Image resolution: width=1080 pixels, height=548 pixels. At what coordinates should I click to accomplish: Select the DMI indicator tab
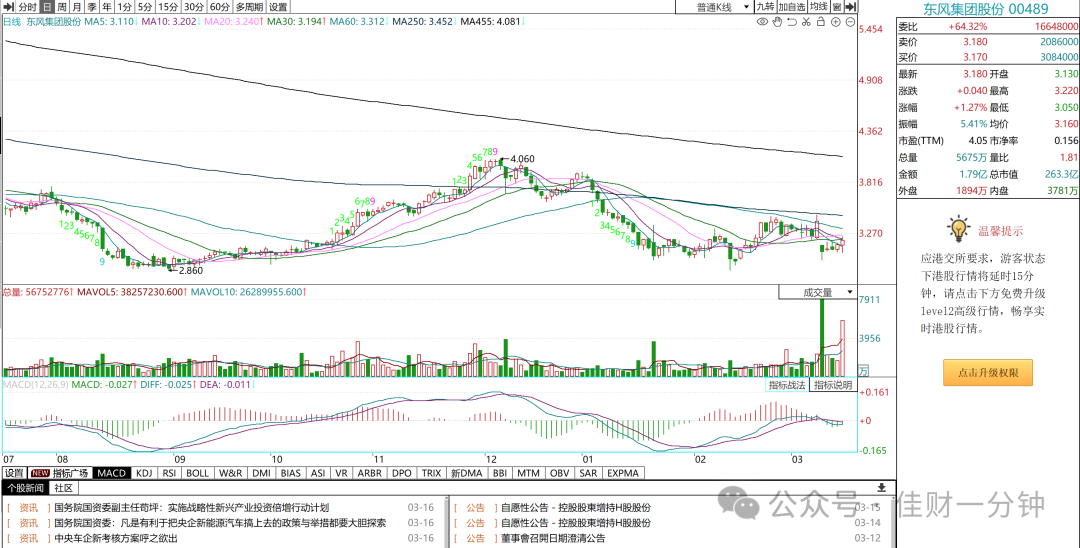pyautogui.click(x=262, y=474)
